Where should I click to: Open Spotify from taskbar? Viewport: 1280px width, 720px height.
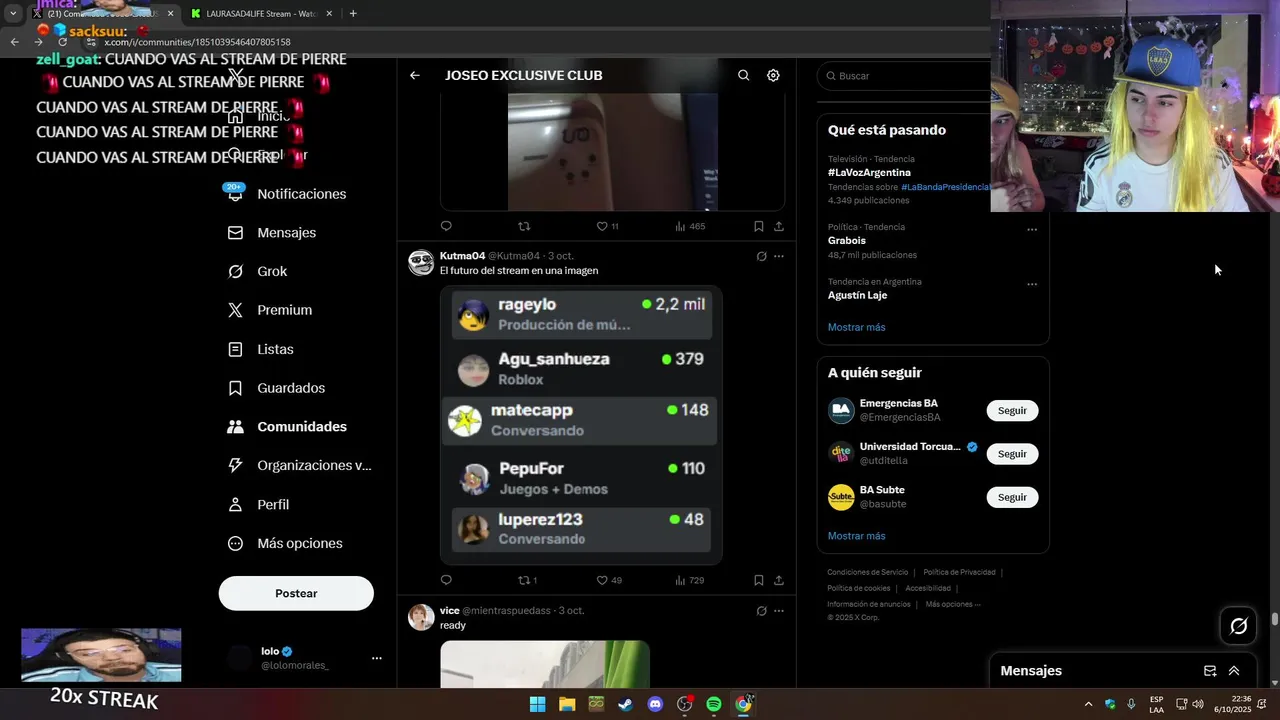(714, 704)
